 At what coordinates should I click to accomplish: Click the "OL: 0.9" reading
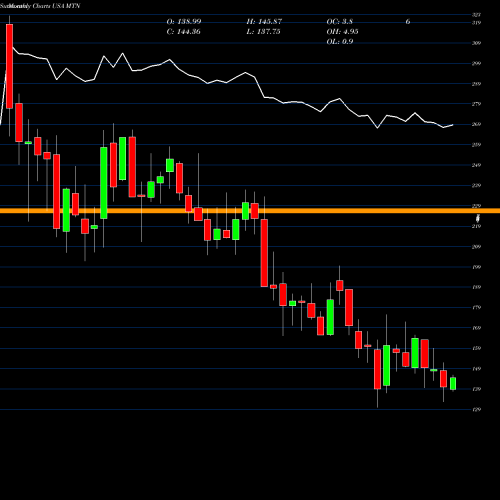click(340, 42)
